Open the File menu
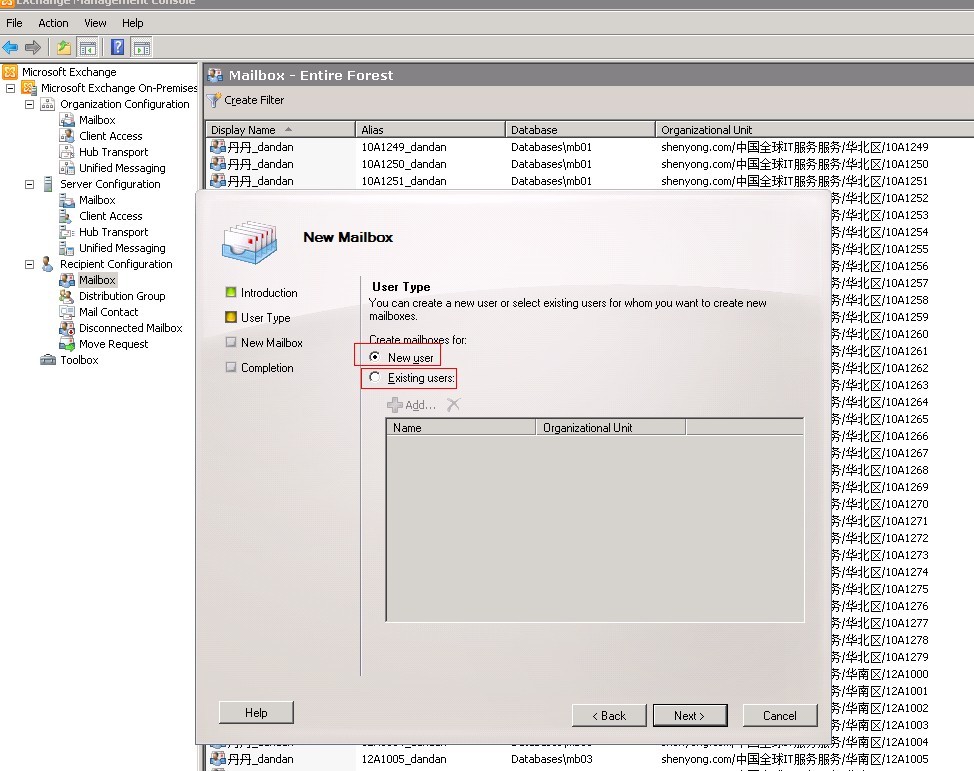This screenshot has width=974, height=771. point(14,23)
